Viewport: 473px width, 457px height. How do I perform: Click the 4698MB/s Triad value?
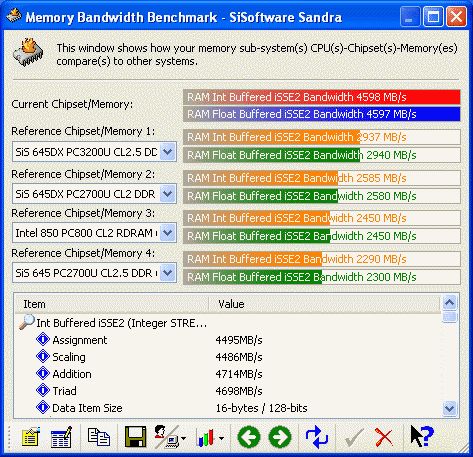[x=239, y=391]
